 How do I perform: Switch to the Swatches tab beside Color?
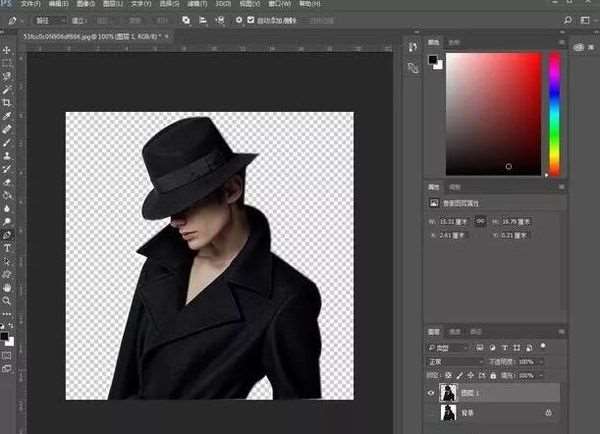tap(454, 42)
